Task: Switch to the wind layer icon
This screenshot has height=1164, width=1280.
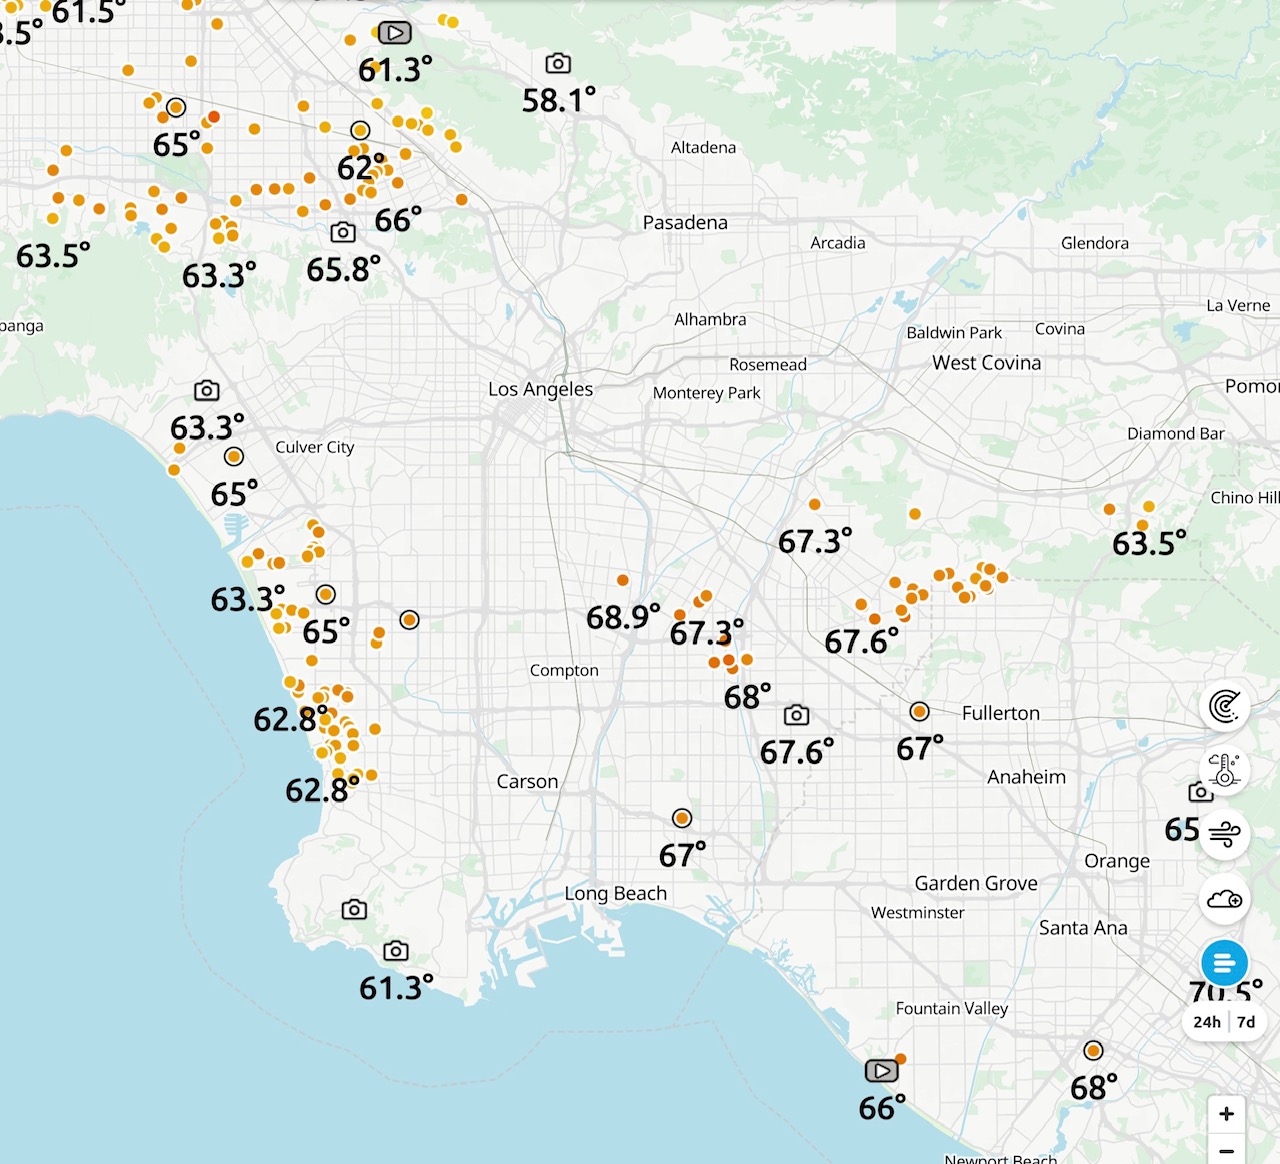Action: [1224, 833]
